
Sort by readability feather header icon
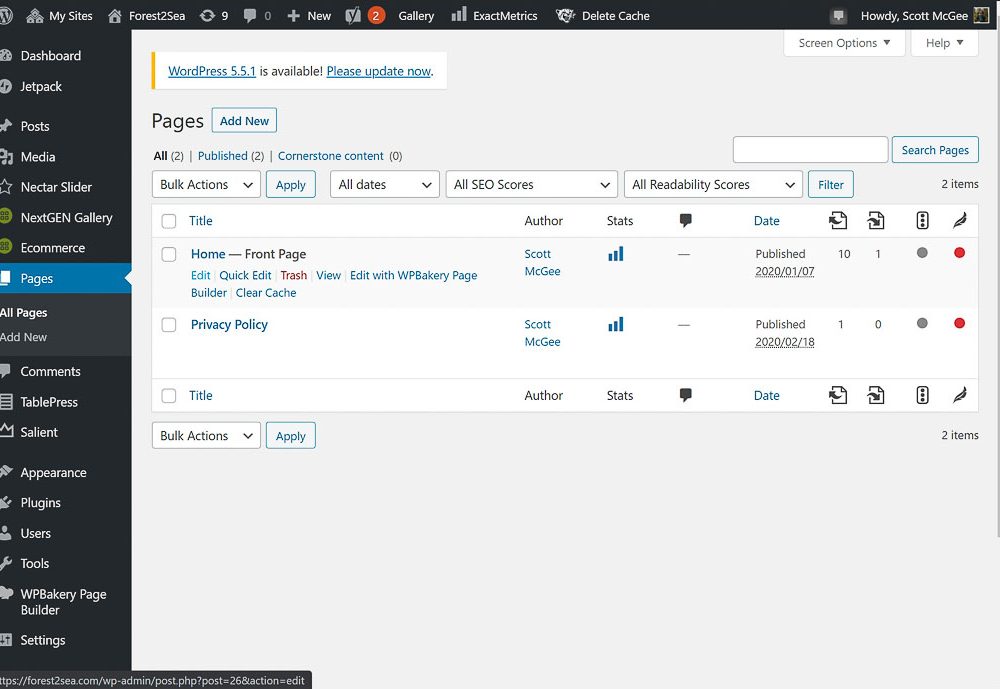pyautogui.click(x=959, y=221)
